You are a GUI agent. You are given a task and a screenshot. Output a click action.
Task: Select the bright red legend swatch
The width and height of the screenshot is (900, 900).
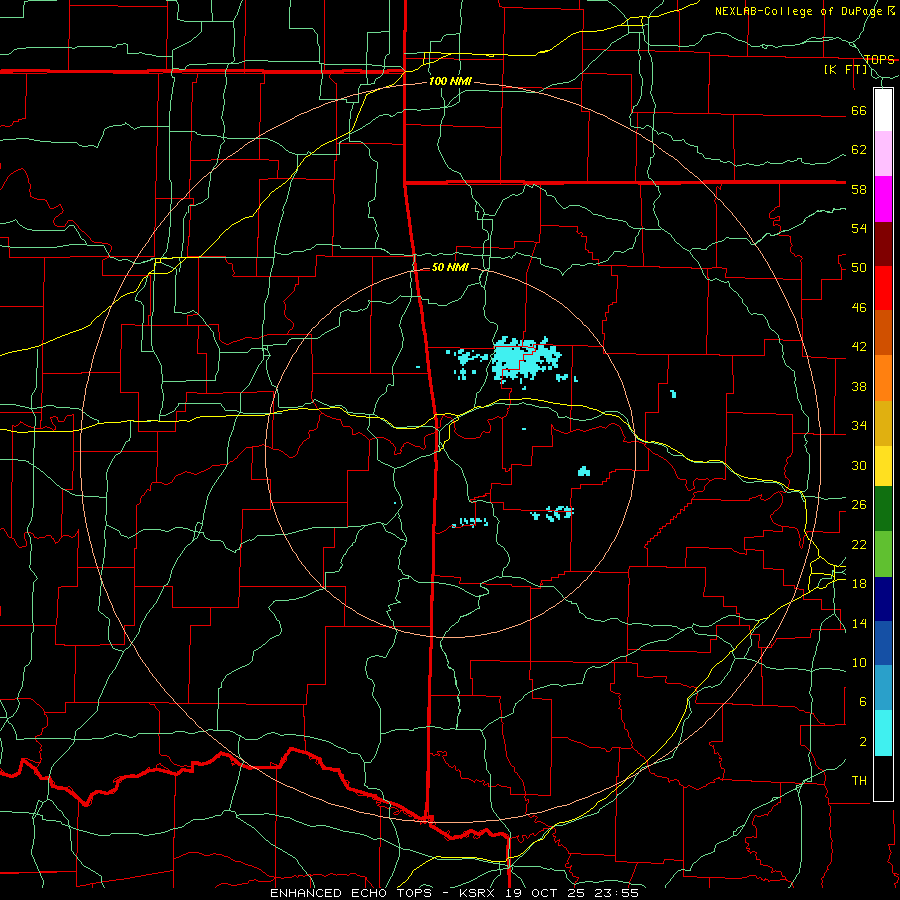(x=883, y=288)
